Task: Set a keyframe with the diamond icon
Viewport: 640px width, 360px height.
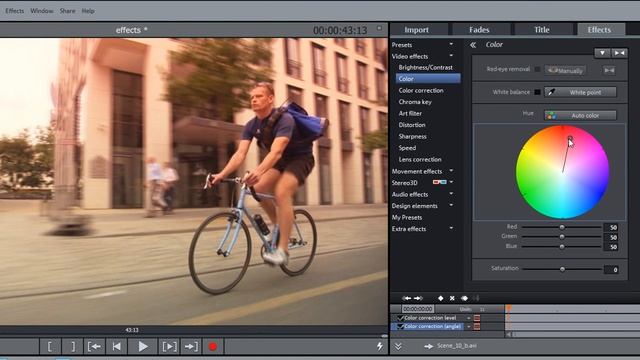Action: pyautogui.click(x=440, y=298)
